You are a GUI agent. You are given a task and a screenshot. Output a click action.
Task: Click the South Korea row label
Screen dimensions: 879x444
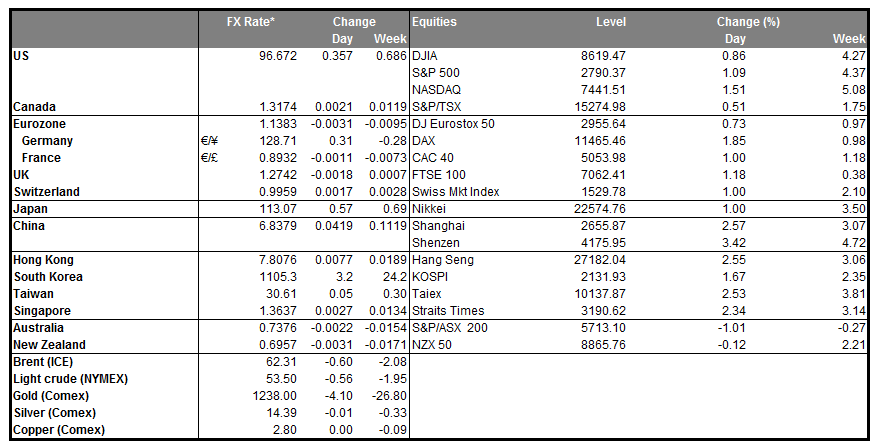(48, 276)
